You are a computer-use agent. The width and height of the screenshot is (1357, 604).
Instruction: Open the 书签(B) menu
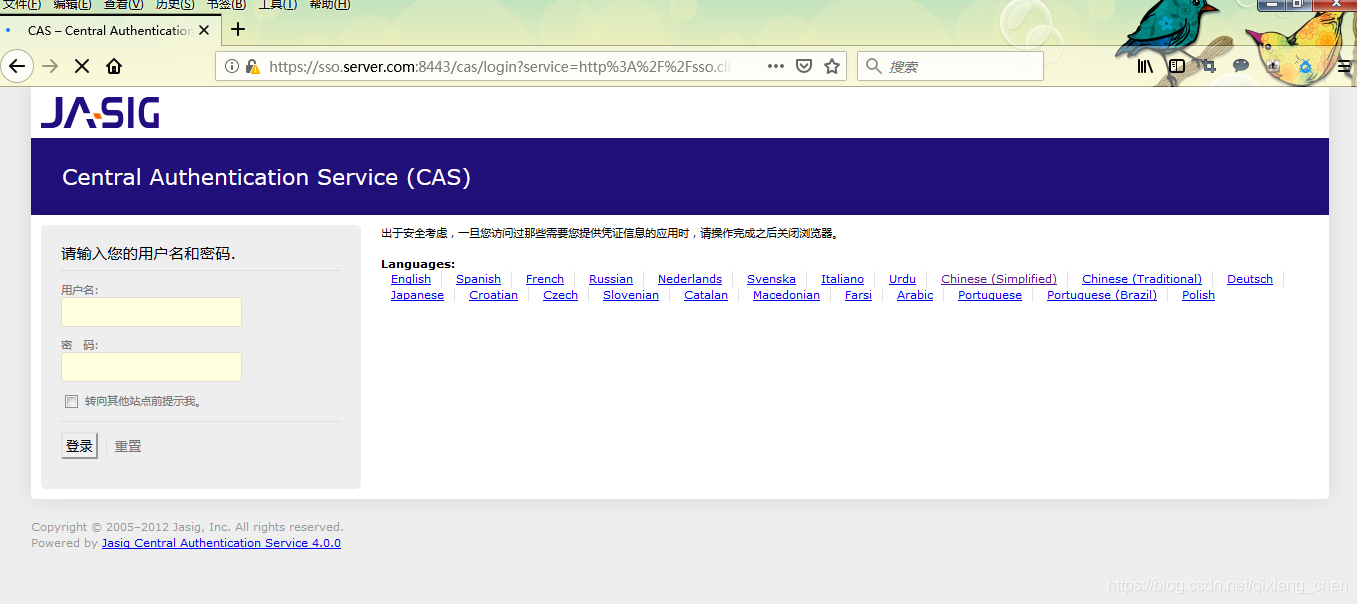click(226, 4)
